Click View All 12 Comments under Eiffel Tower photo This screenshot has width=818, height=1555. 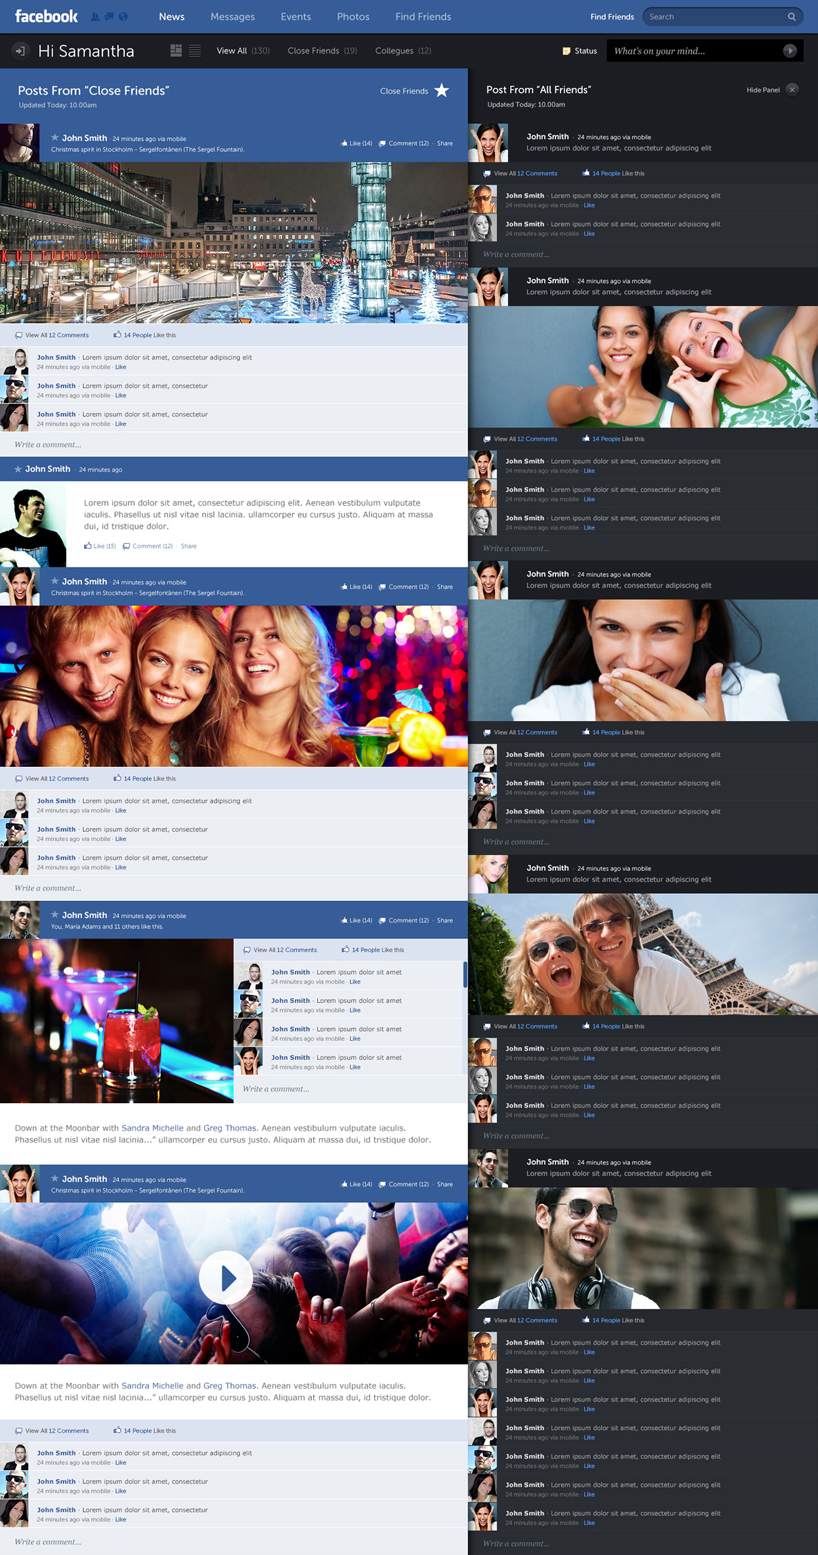520,1026
